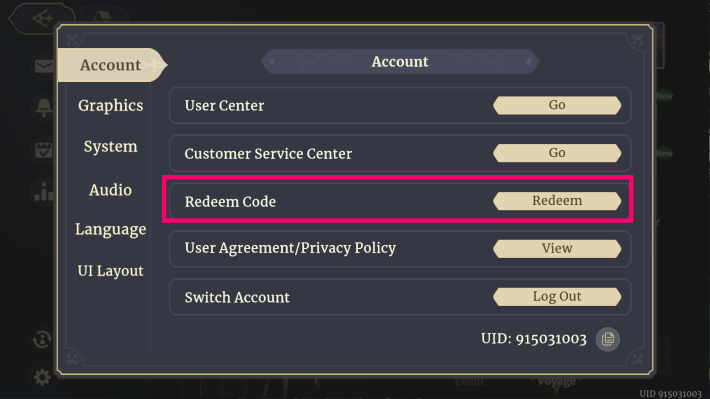The height and width of the screenshot is (399, 710).
Task: Open the notification bell icon
Action: 43,108
